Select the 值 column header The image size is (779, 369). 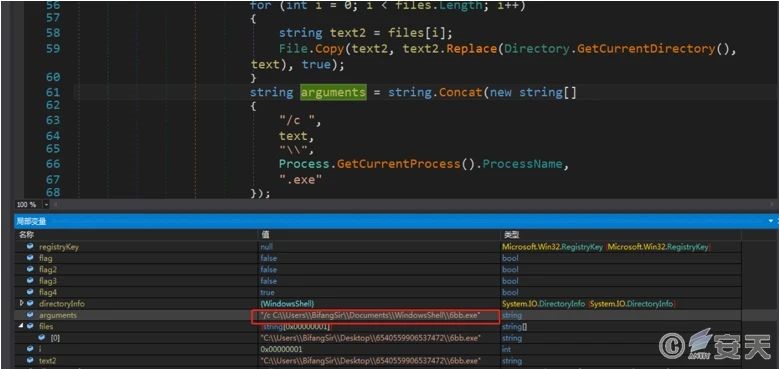tap(265, 234)
